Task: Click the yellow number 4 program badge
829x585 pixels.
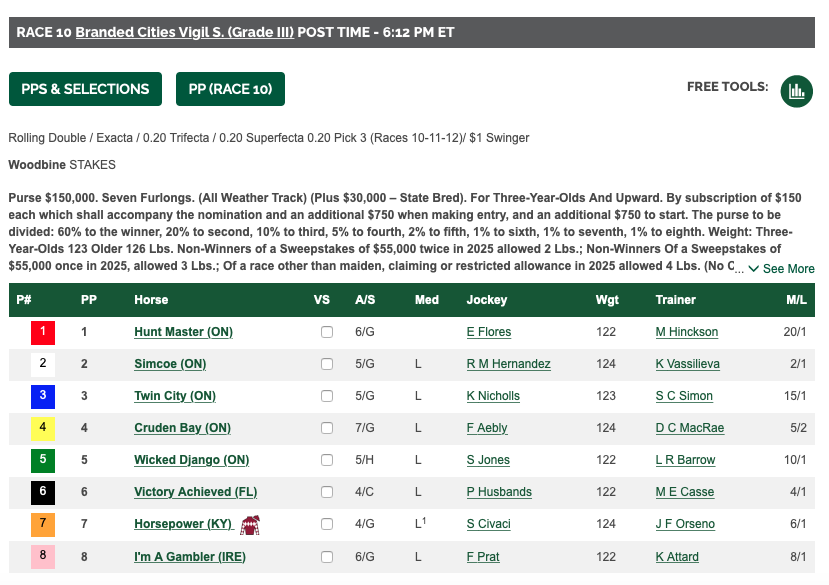Action: click(x=43, y=428)
